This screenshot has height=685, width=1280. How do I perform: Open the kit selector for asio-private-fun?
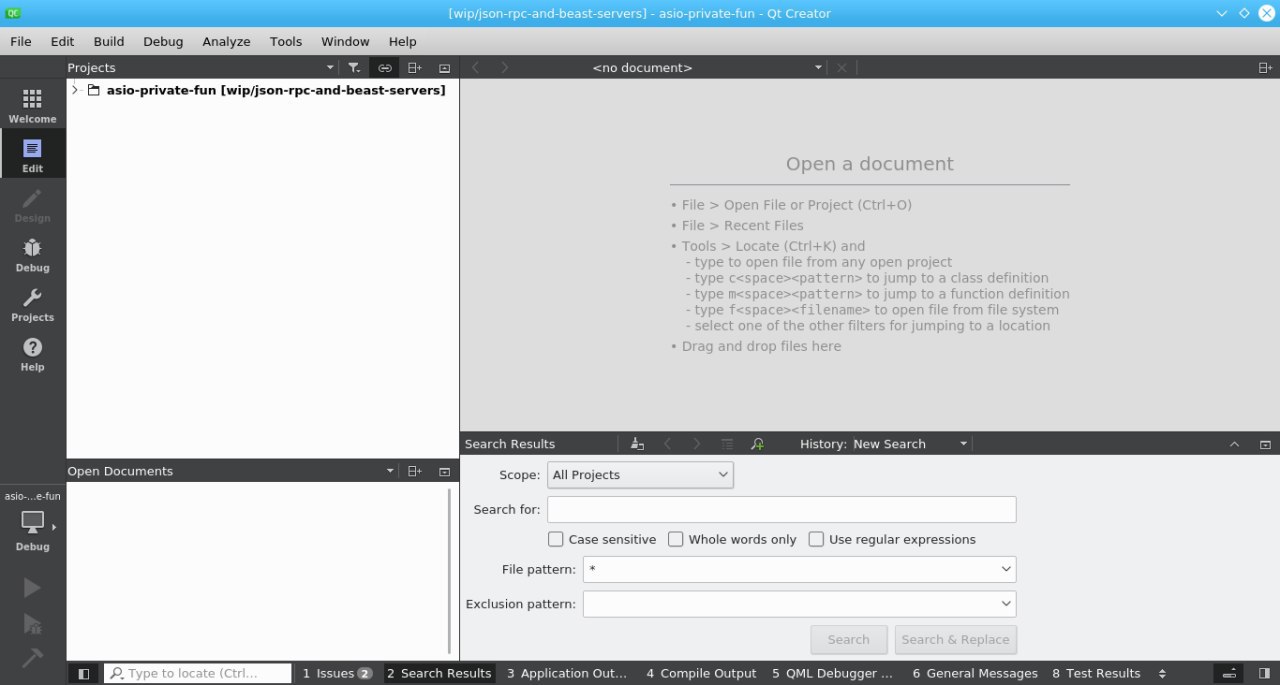(32, 524)
